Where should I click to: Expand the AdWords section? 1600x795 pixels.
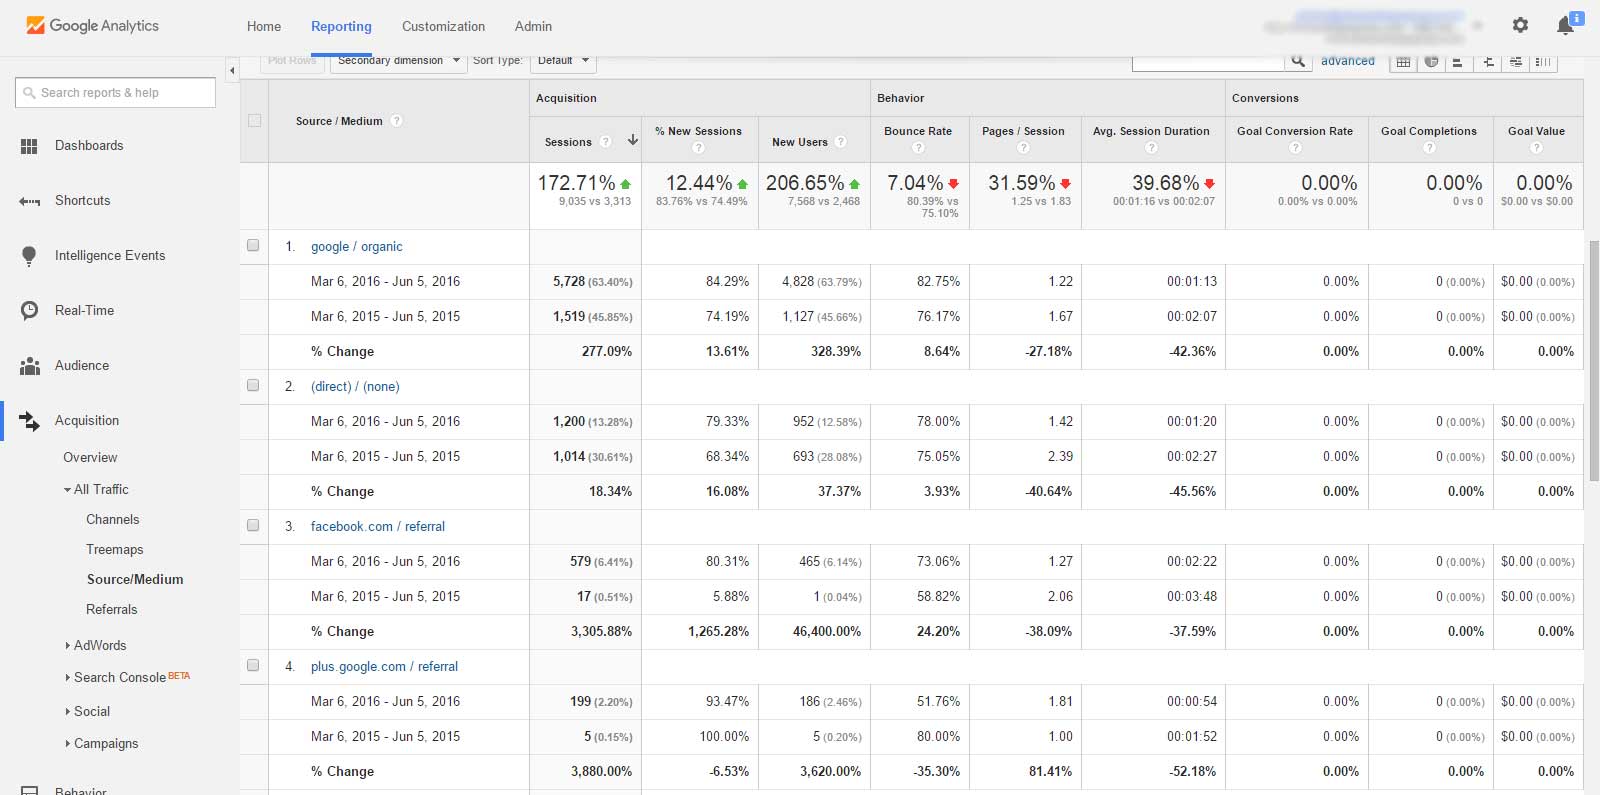pos(67,646)
